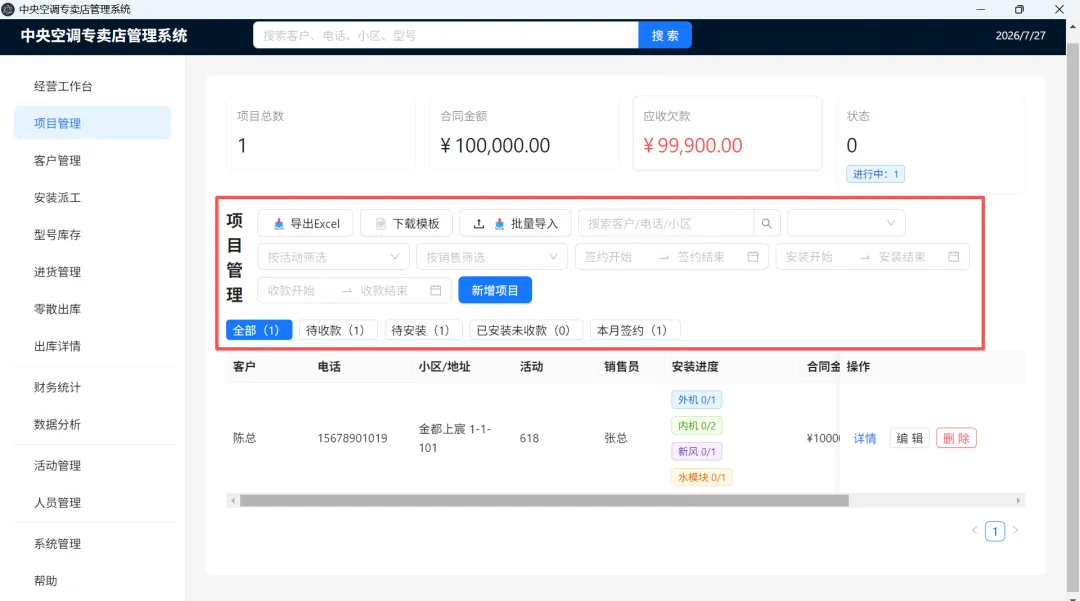Click the calendar icon in 签约 date range
1080x601 pixels.
point(753,257)
